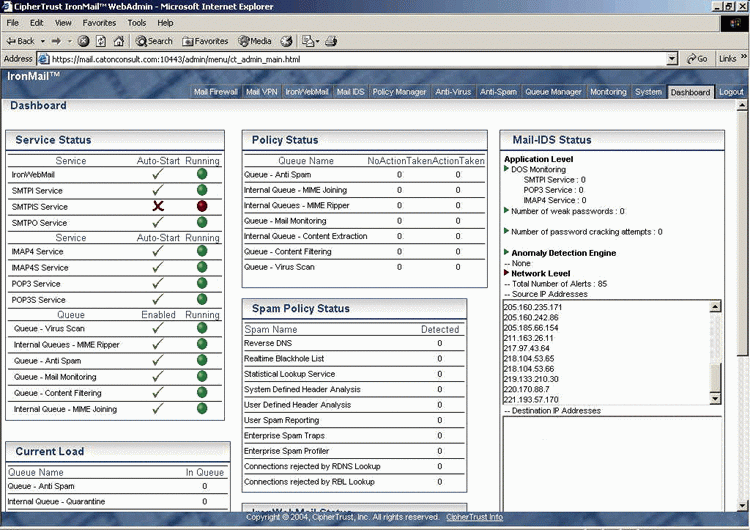
Task: Open the Anti-Spam tab
Action: (498, 92)
